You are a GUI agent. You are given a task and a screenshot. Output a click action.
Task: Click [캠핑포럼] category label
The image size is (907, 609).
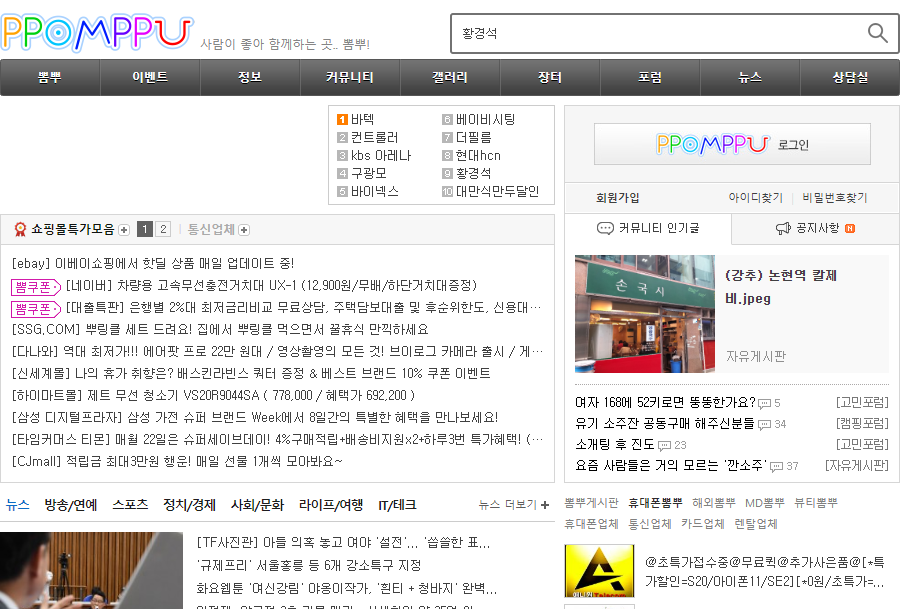click(x=862, y=424)
